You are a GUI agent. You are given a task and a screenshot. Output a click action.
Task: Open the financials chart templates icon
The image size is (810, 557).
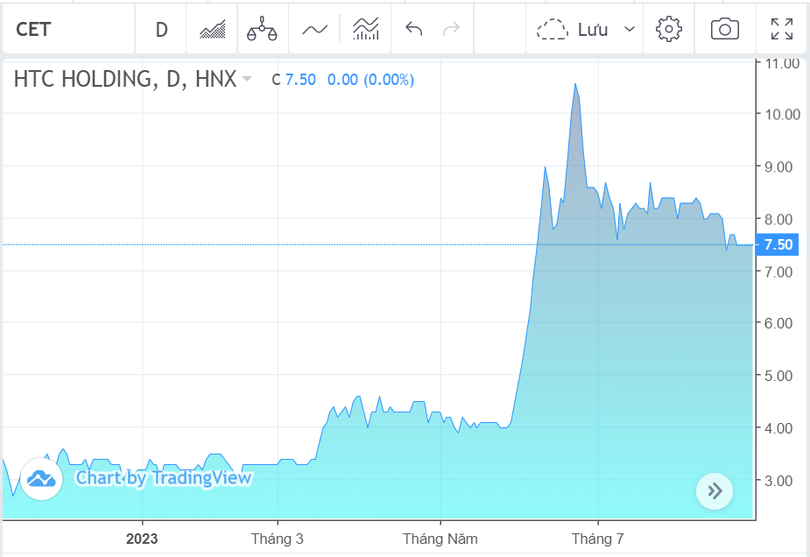click(366, 29)
